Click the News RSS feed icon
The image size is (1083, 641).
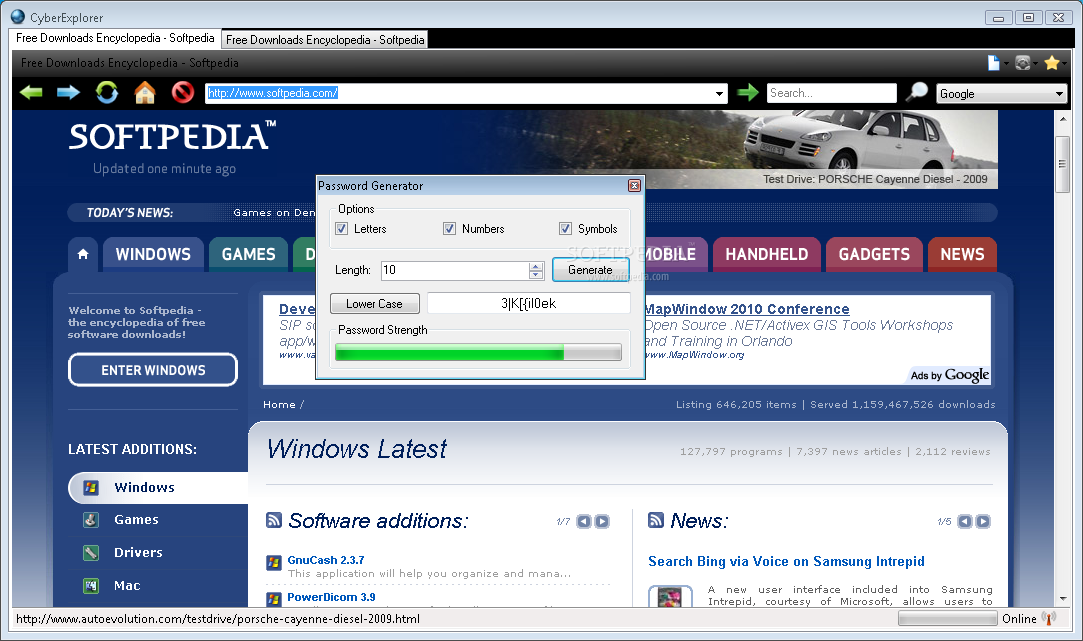(655, 519)
